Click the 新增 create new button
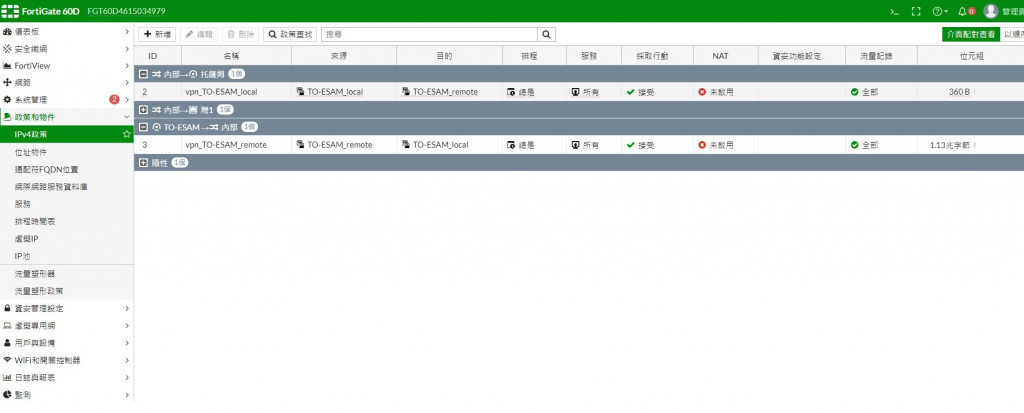 (x=157, y=35)
